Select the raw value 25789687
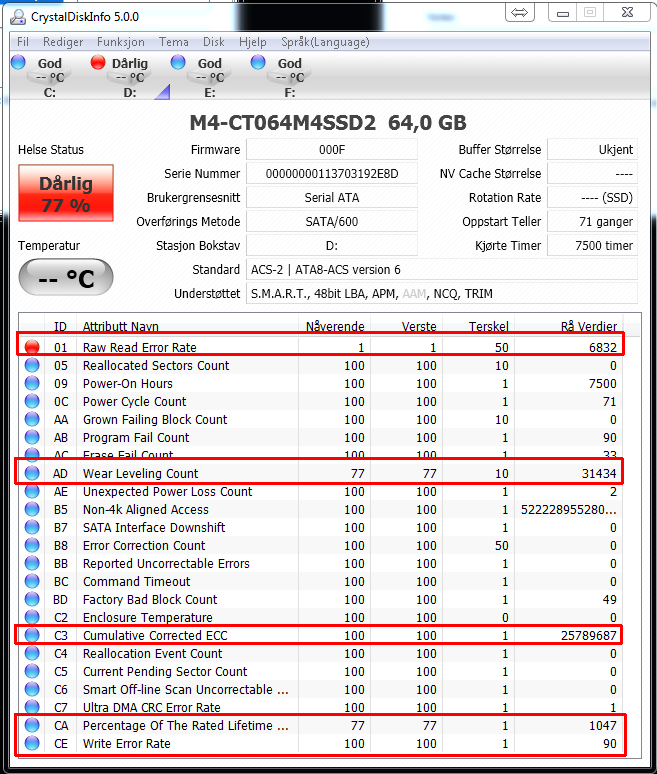The height and width of the screenshot is (774, 657). [588, 635]
